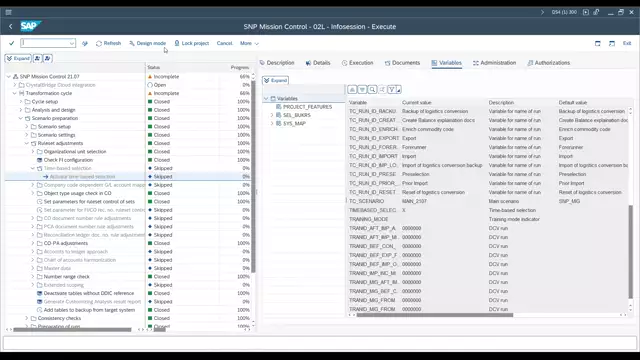Select MAIN_2107 current value cell

point(414,201)
